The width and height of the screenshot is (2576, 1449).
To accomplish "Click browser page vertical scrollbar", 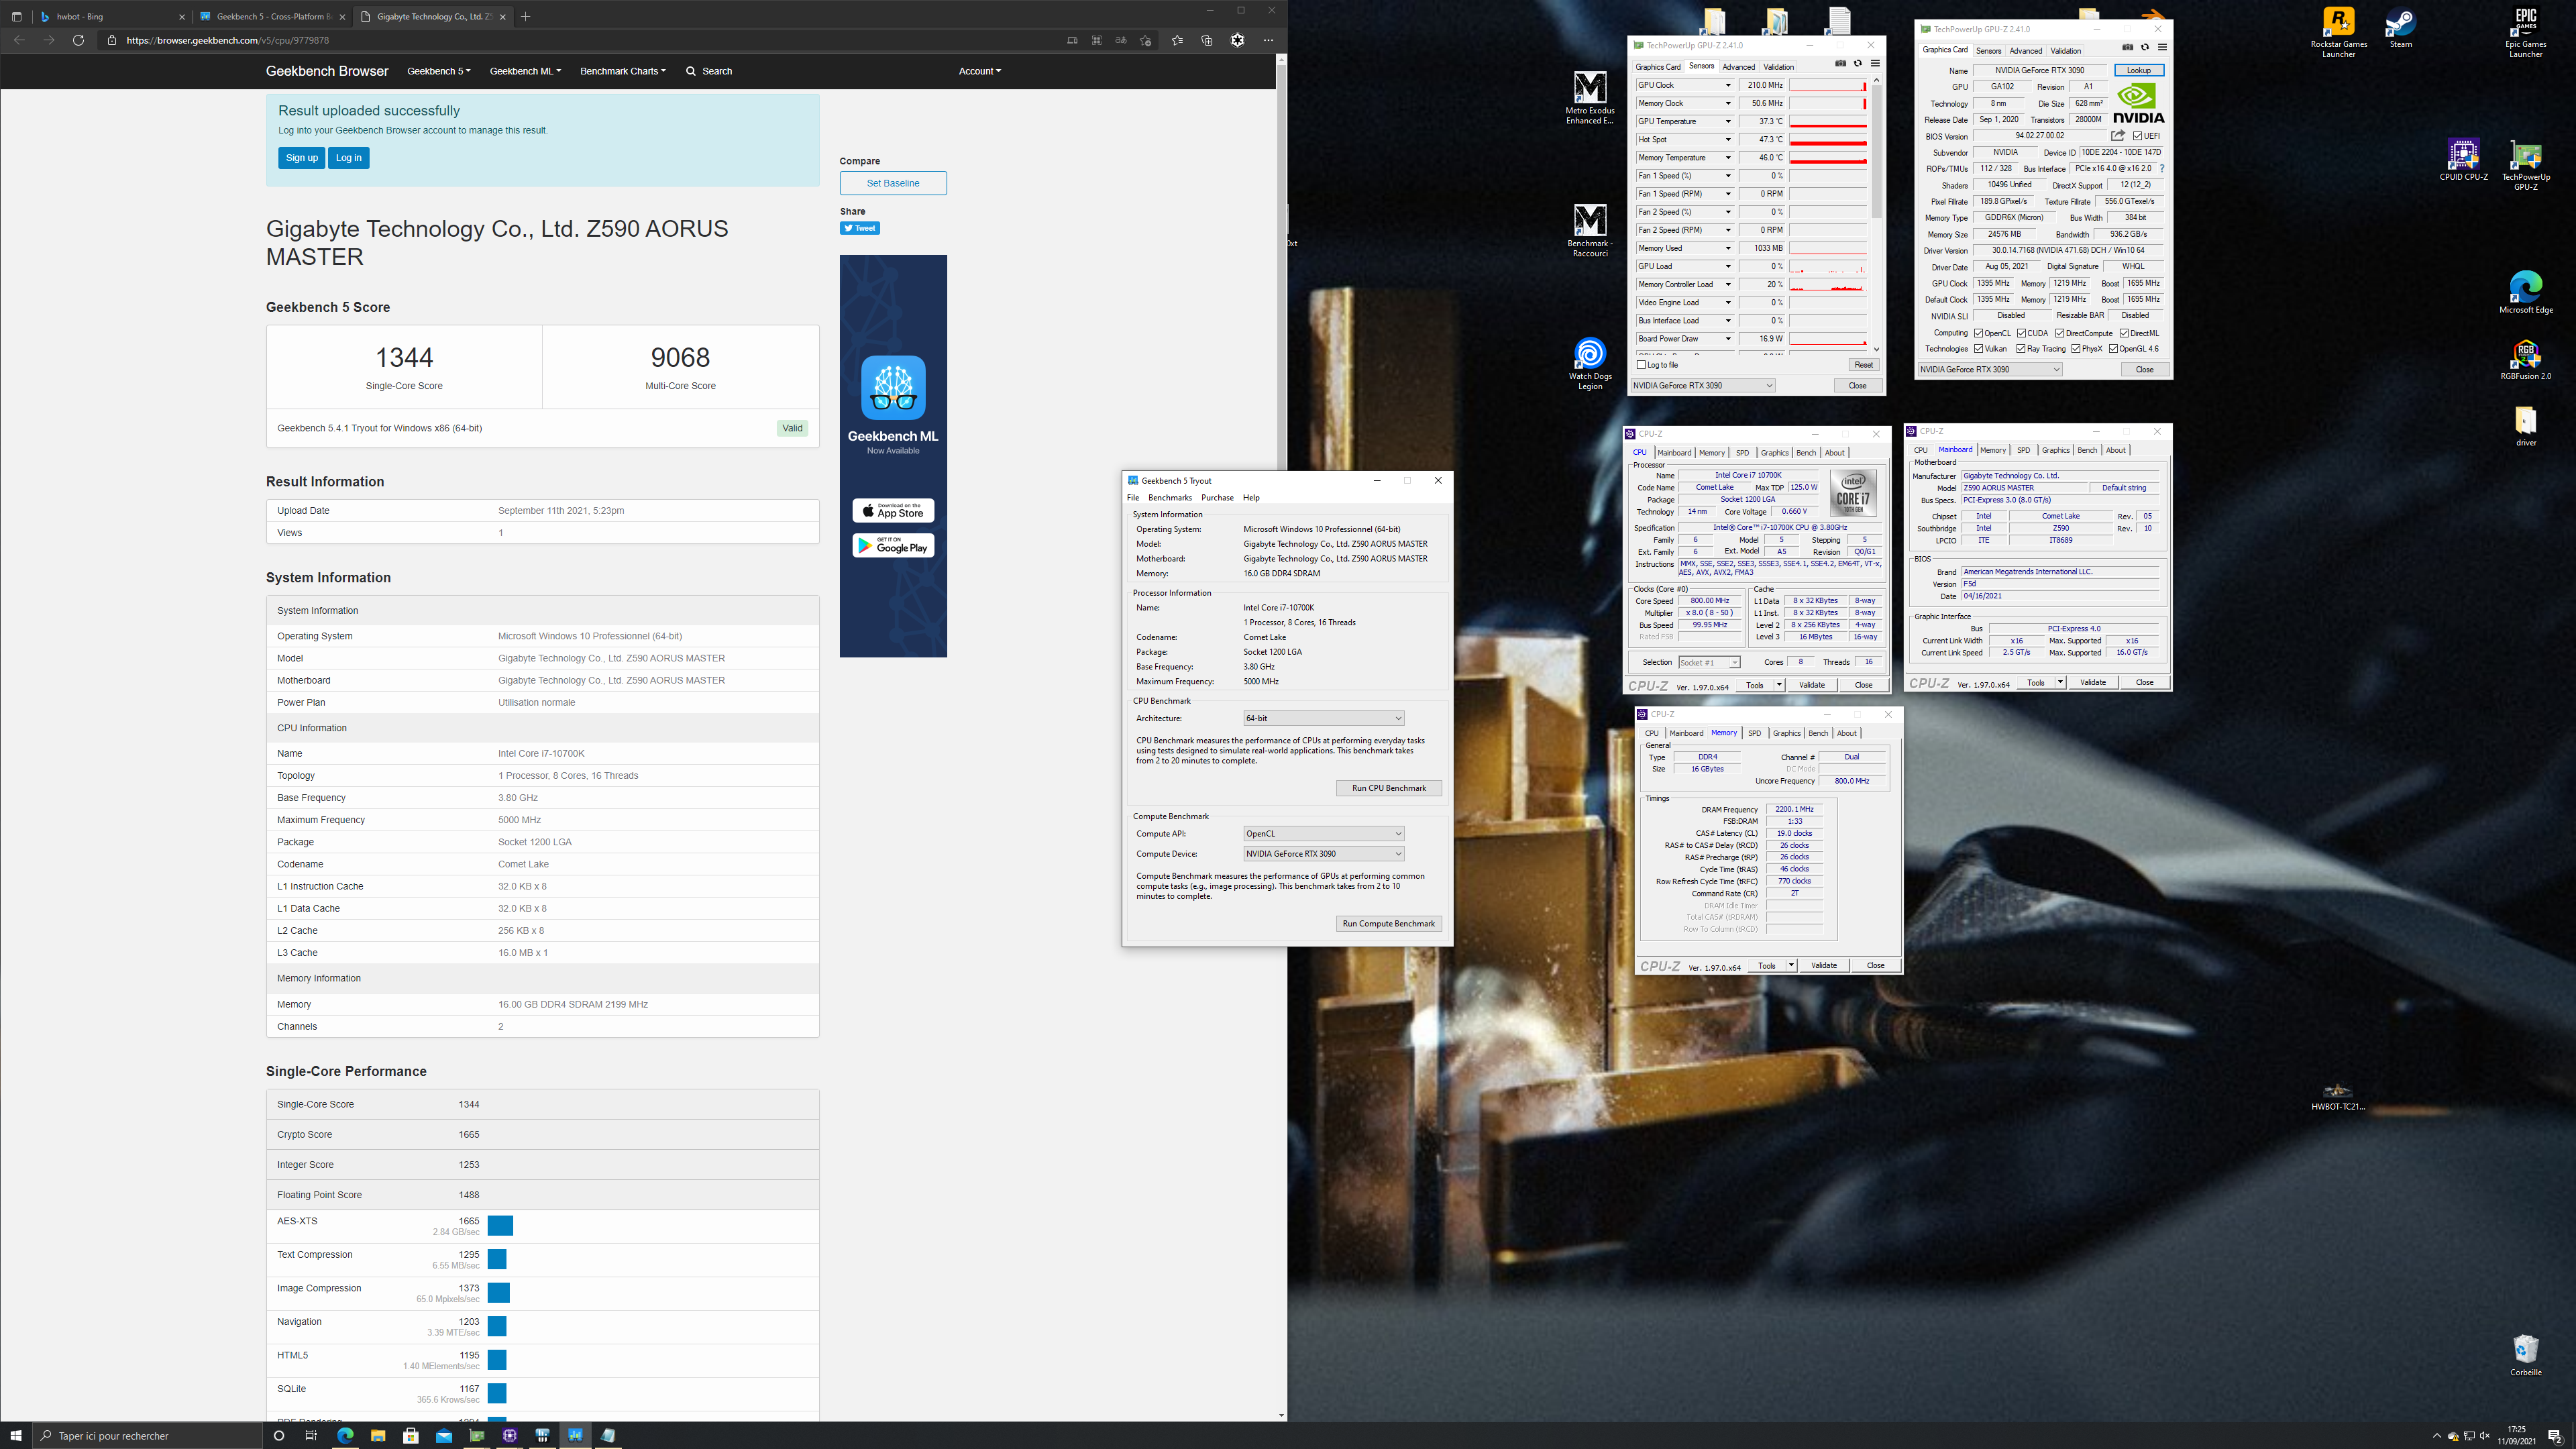I will (1281, 738).
